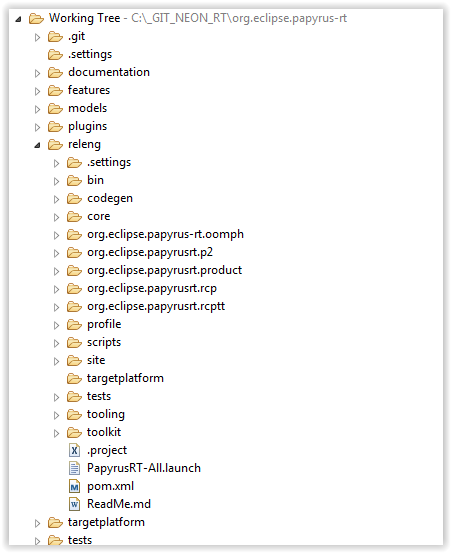Collapse the releng folder arrow
This screenshot has width=451, height=553.
point(37,145)
